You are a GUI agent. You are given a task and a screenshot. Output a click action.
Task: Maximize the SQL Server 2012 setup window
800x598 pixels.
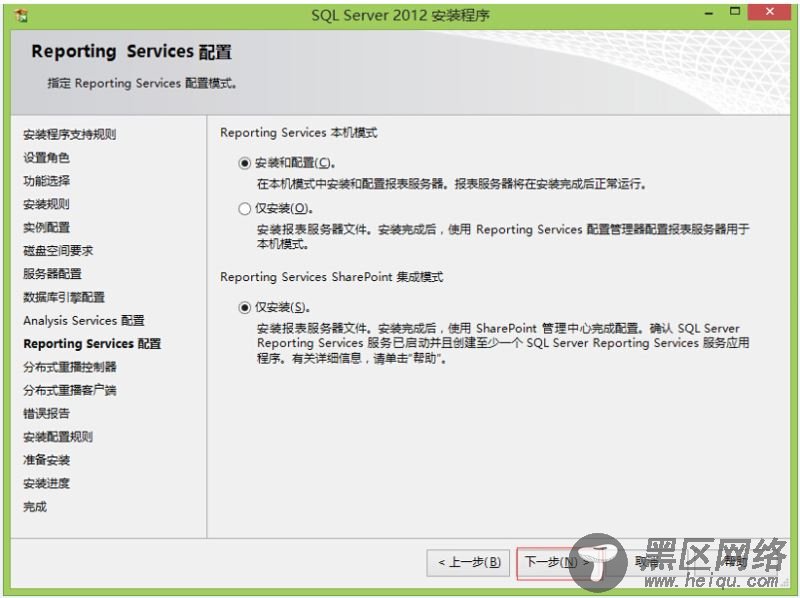(x=735, y=12)
